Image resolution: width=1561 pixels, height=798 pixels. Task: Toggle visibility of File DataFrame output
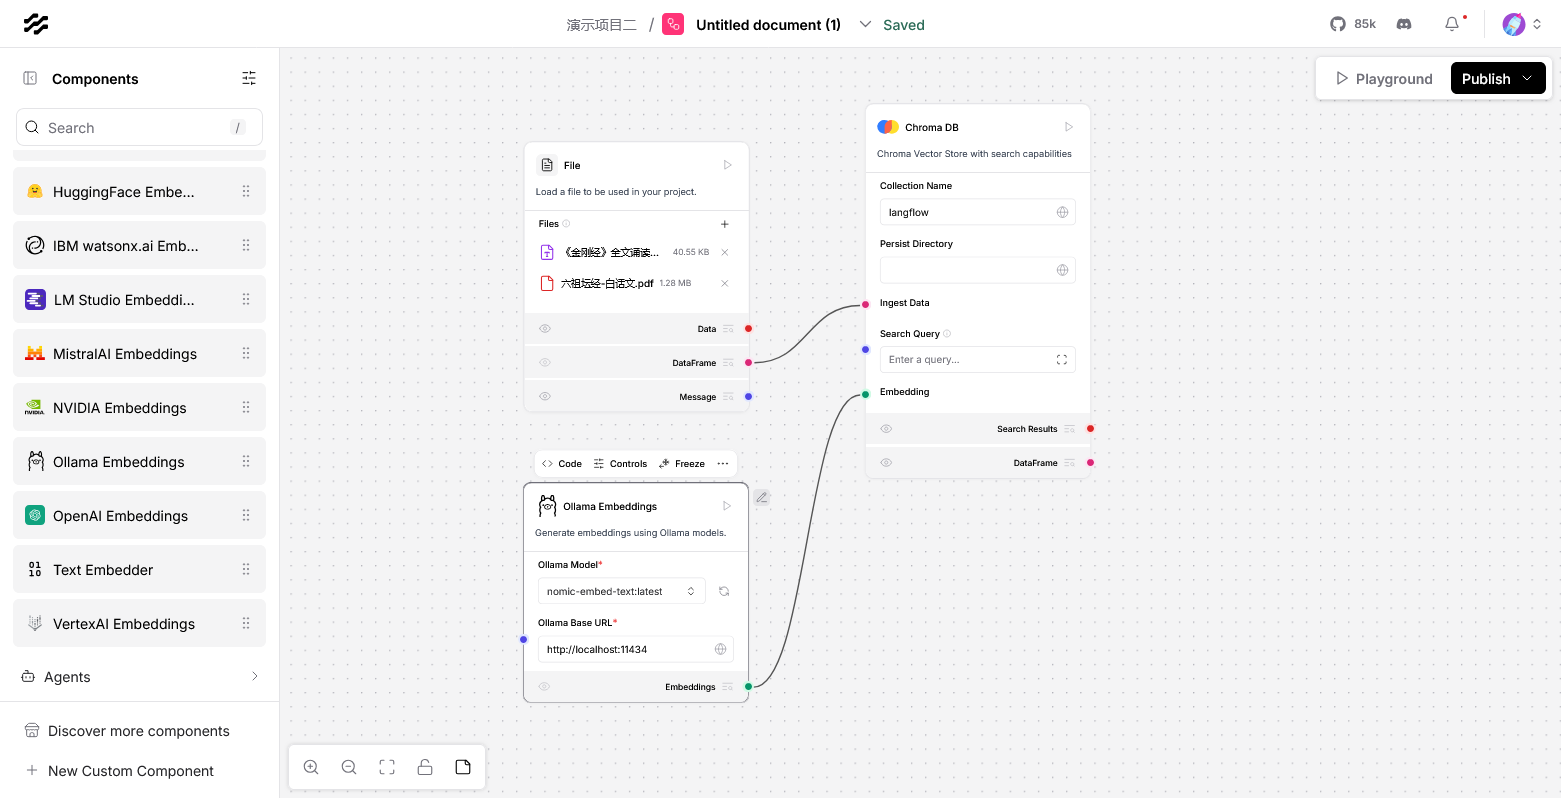[545, 362]
